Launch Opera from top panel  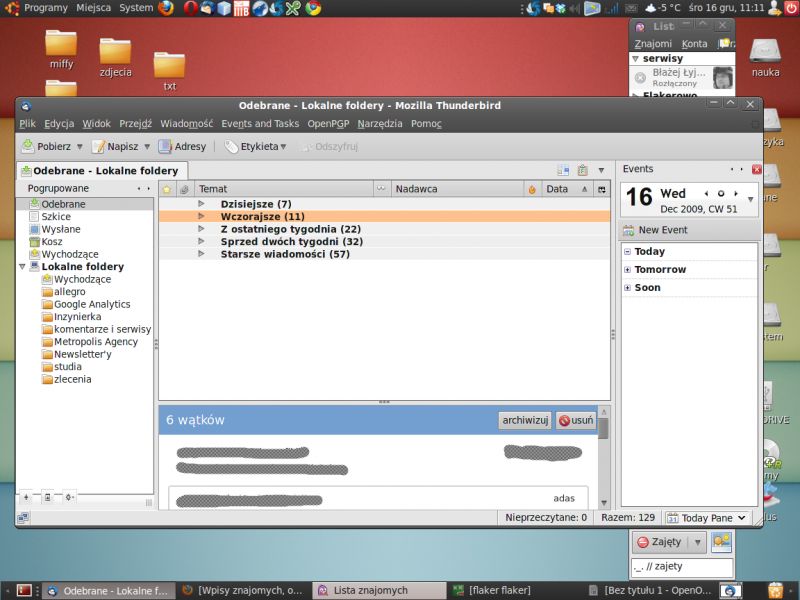click(190, 8)
